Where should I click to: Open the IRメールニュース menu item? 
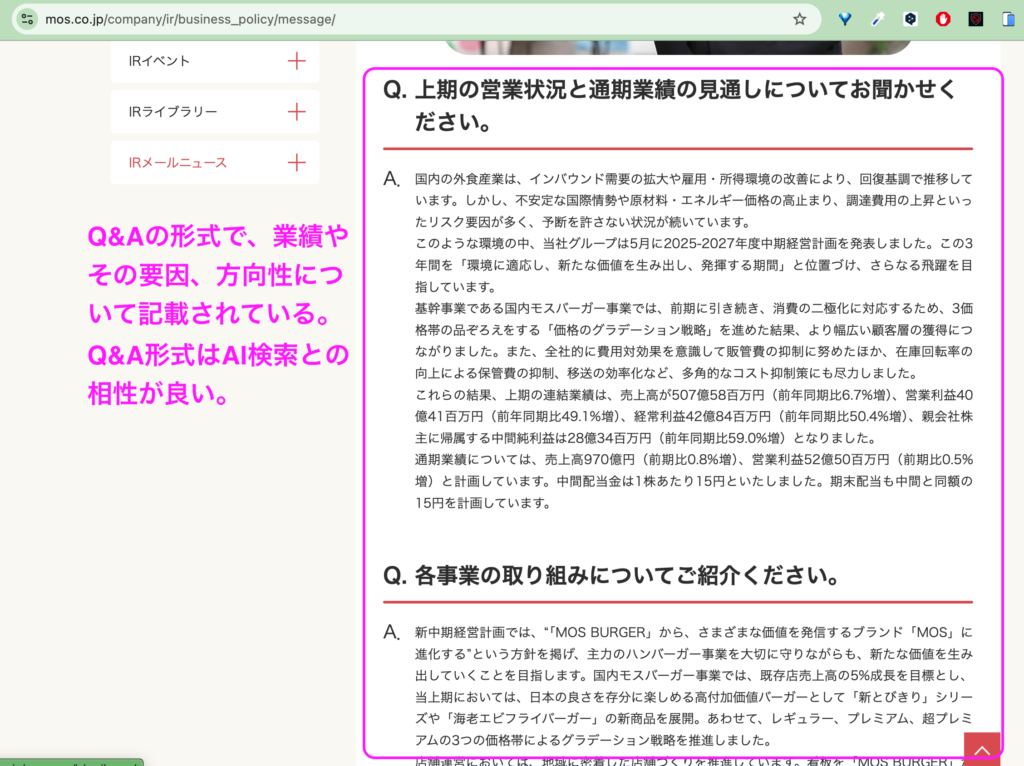pos(215,163)
